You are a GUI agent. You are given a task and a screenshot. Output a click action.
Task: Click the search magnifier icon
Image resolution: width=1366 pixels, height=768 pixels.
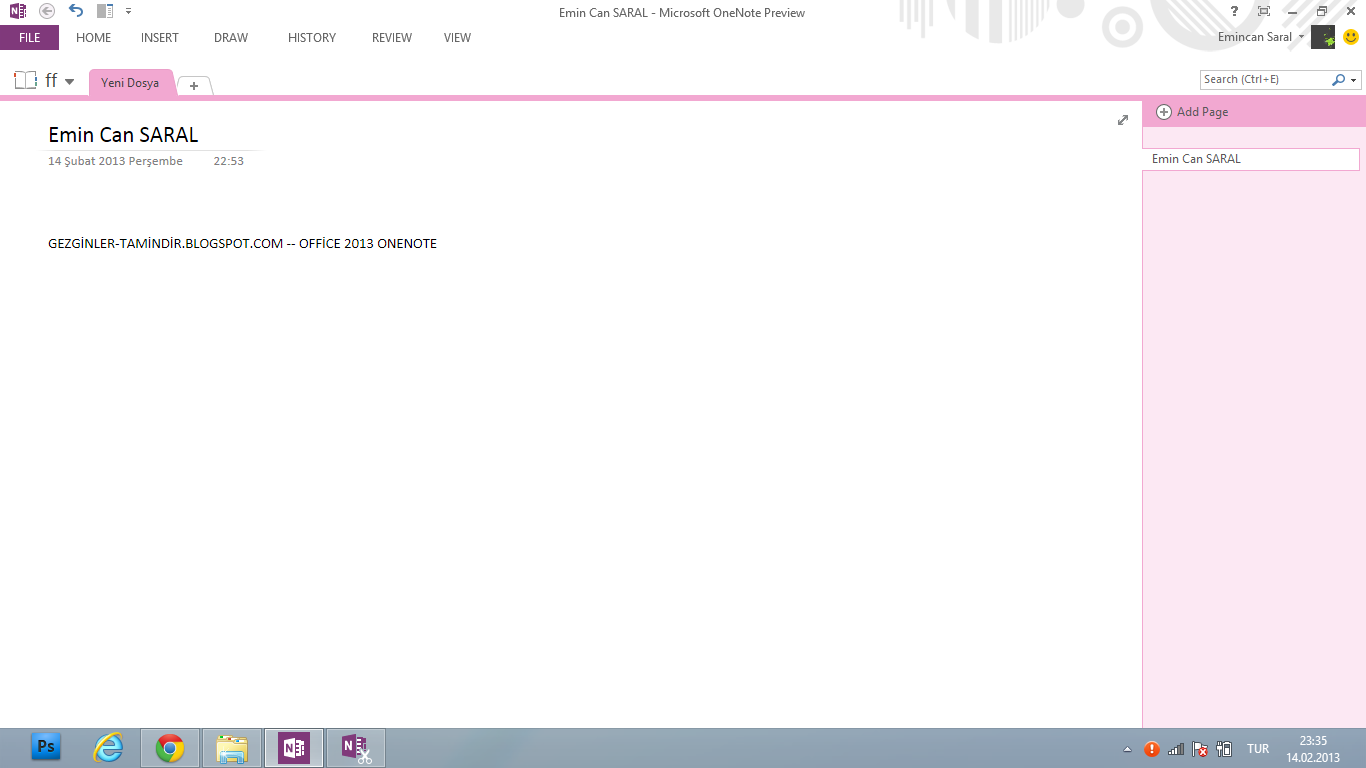click(1338, 79)
